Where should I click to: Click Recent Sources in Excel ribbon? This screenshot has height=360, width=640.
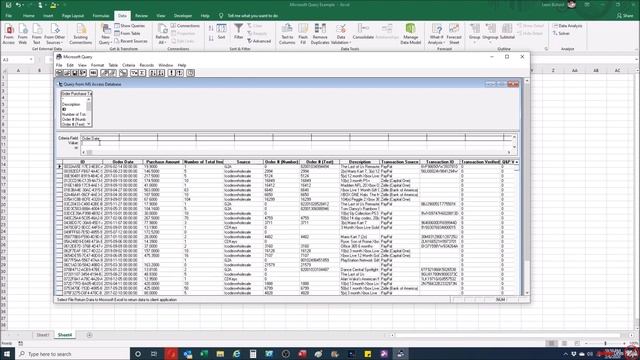pos(131,41)
